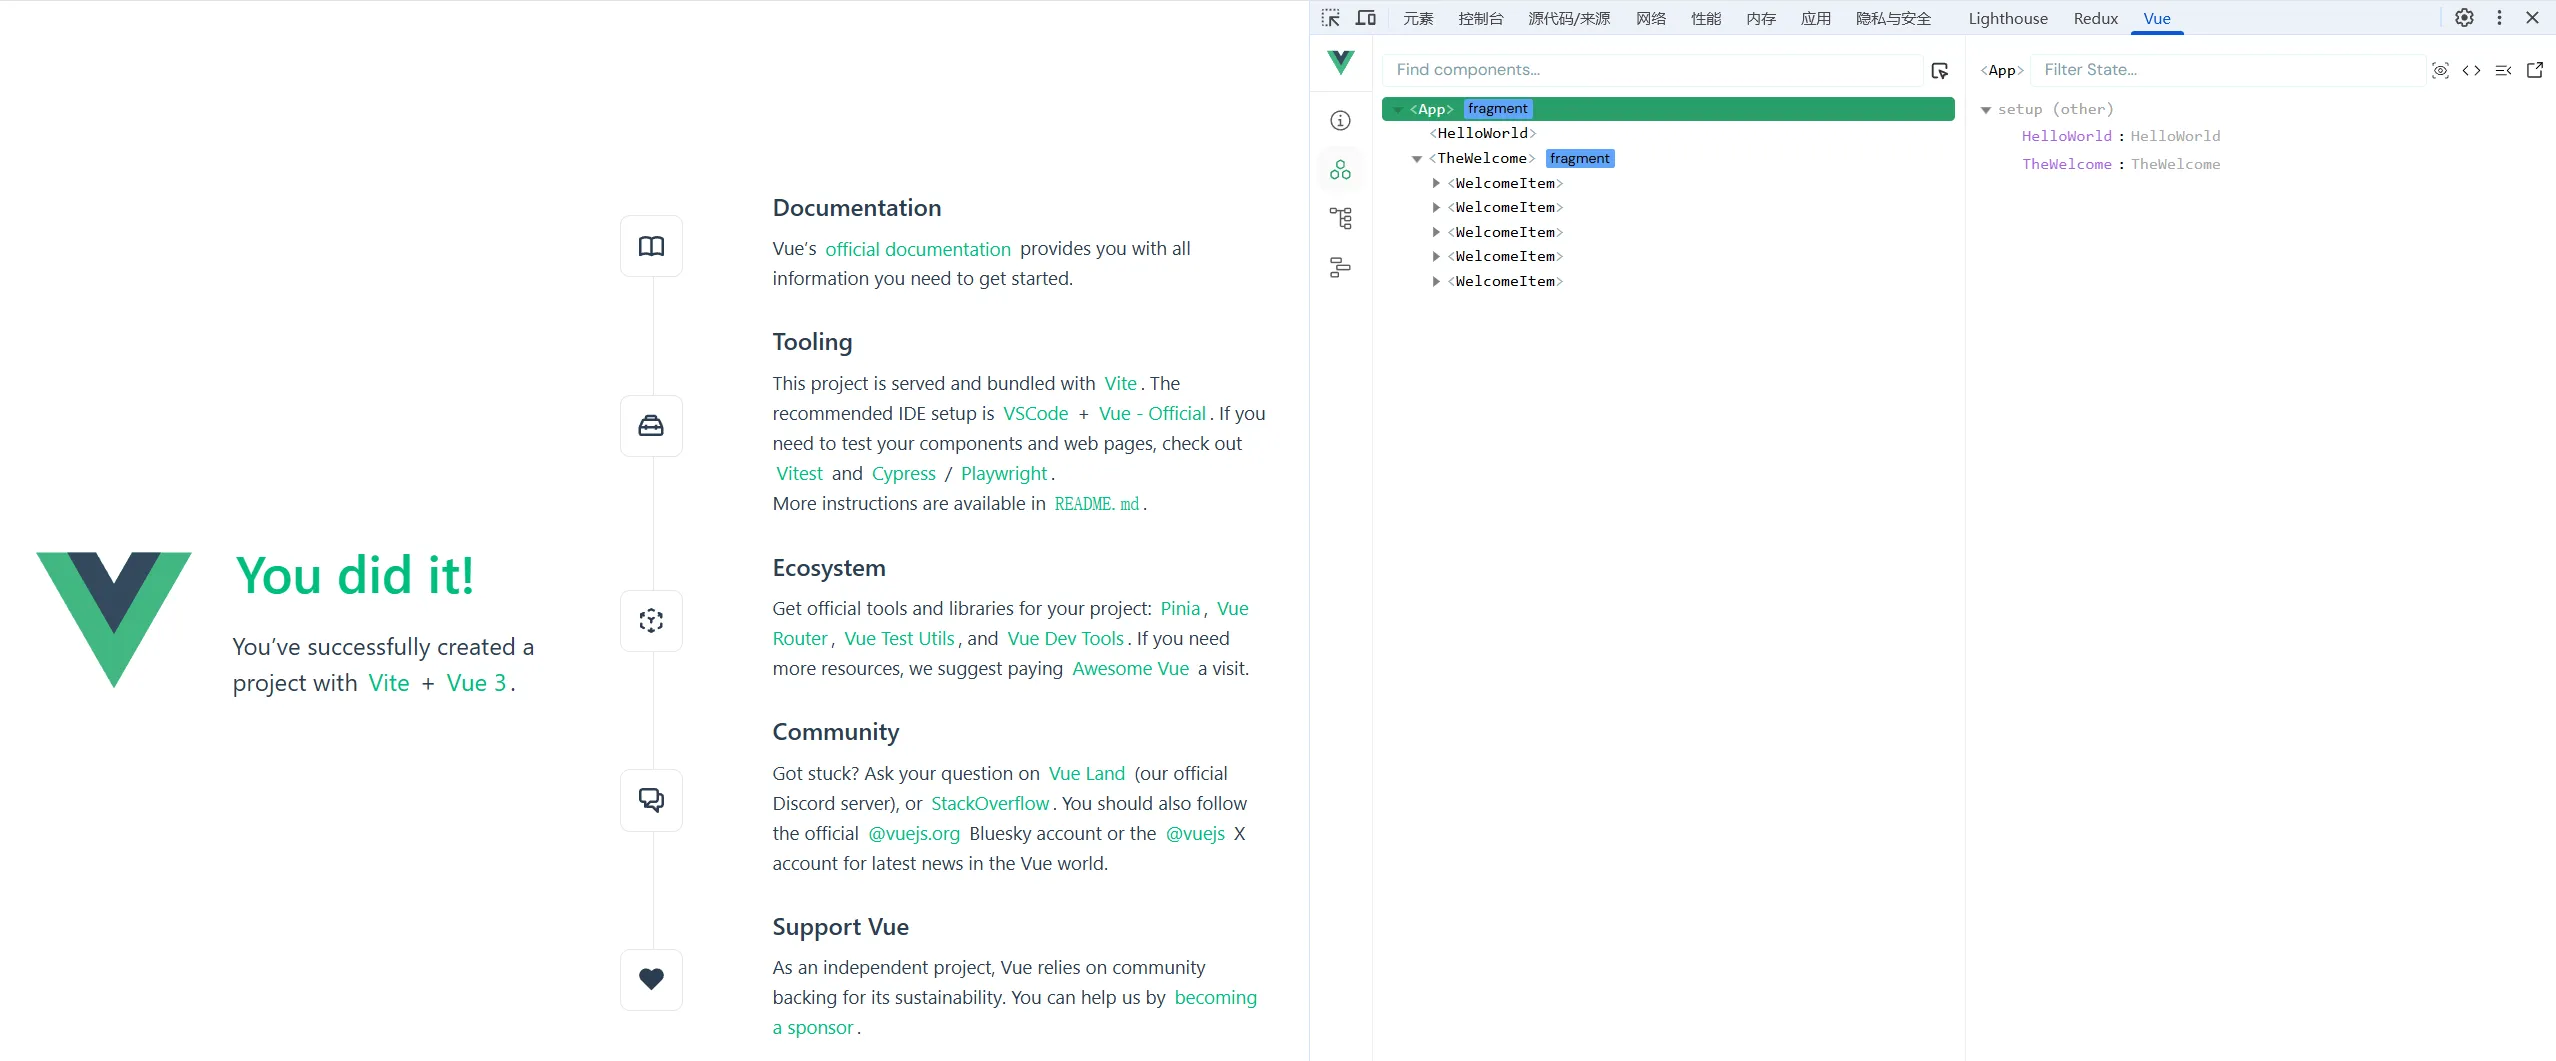Open the Timeline icon in Vue sidebar

pos(1340,267)
